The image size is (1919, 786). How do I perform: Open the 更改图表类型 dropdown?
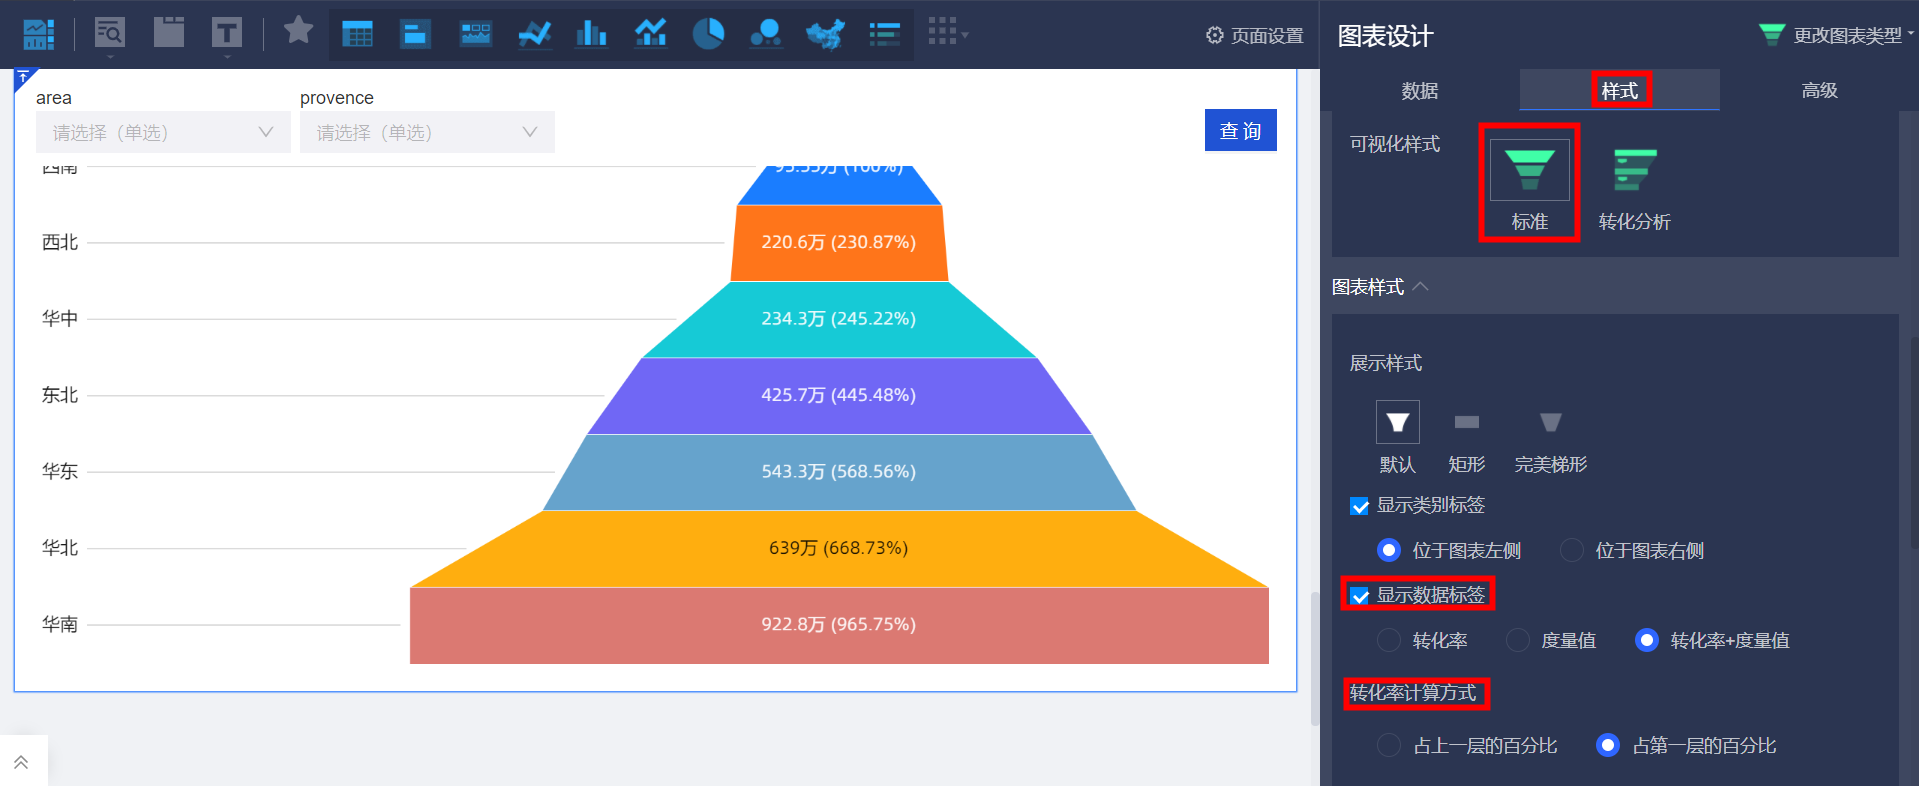tap(1836, 35)
